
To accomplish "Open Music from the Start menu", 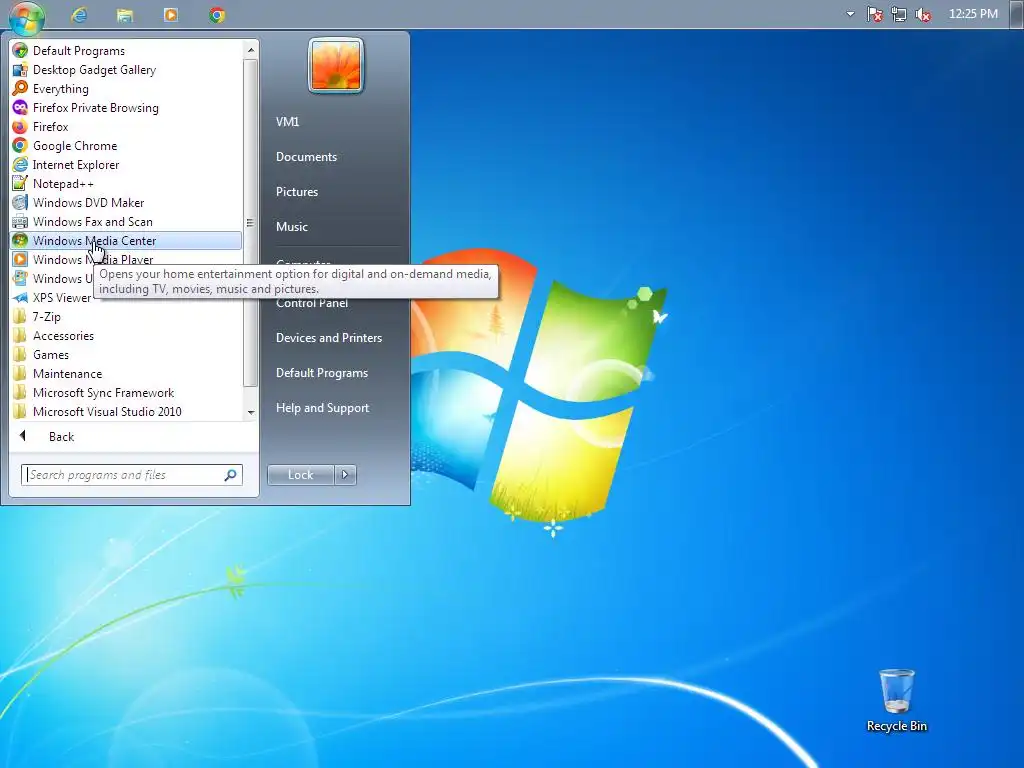I will 291,227.
